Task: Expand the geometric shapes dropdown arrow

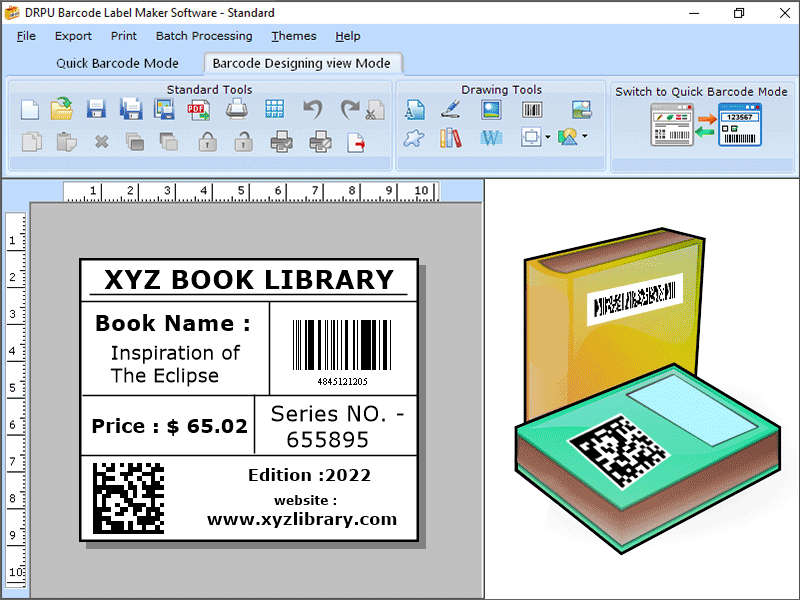Action: pyautogui.click(x=585, y=136)
